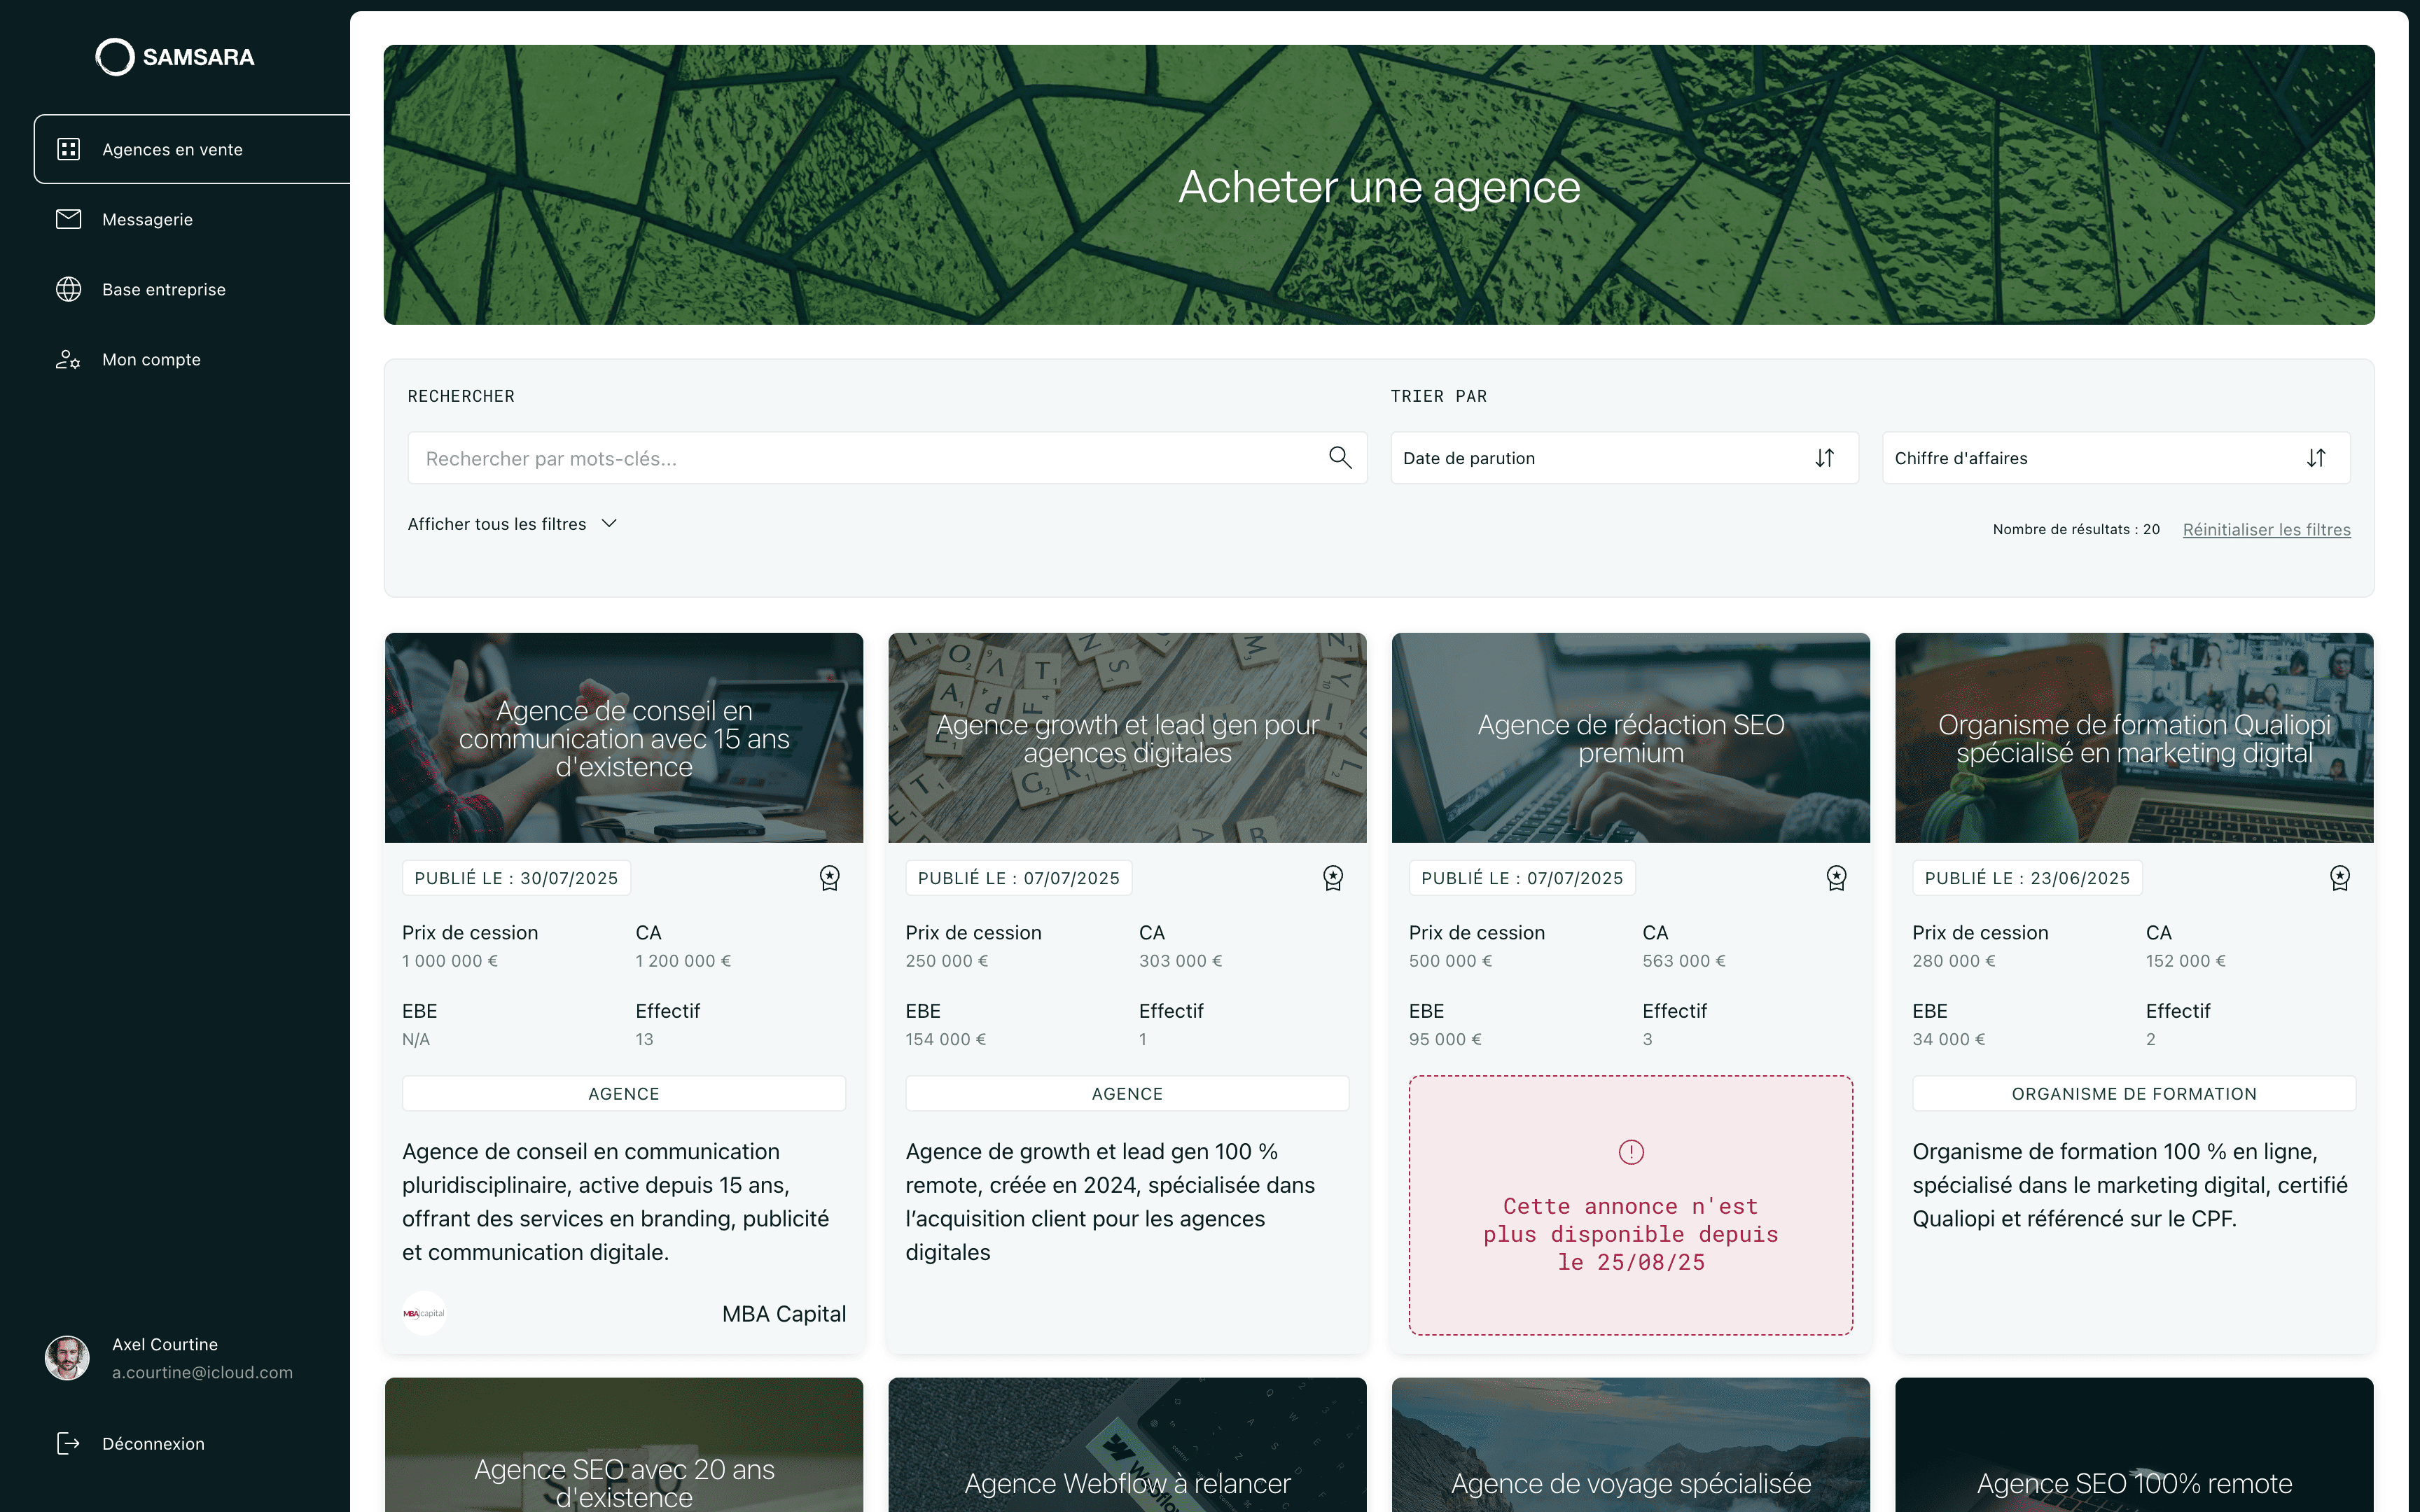Click the a.courtine@icloud.com email text
This screenshot has width=2420, height=1512.
tap(202, 1372)
